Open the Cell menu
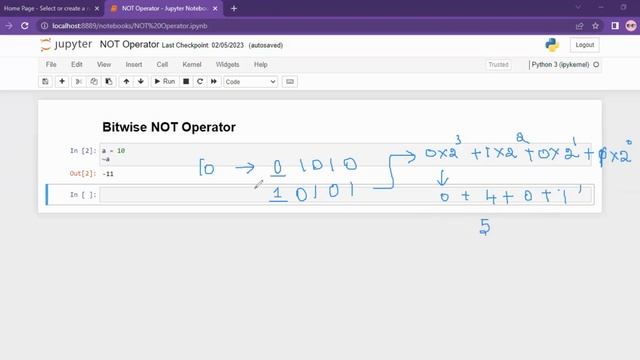This screenshot has height=360, width=640. pos(162,64)
